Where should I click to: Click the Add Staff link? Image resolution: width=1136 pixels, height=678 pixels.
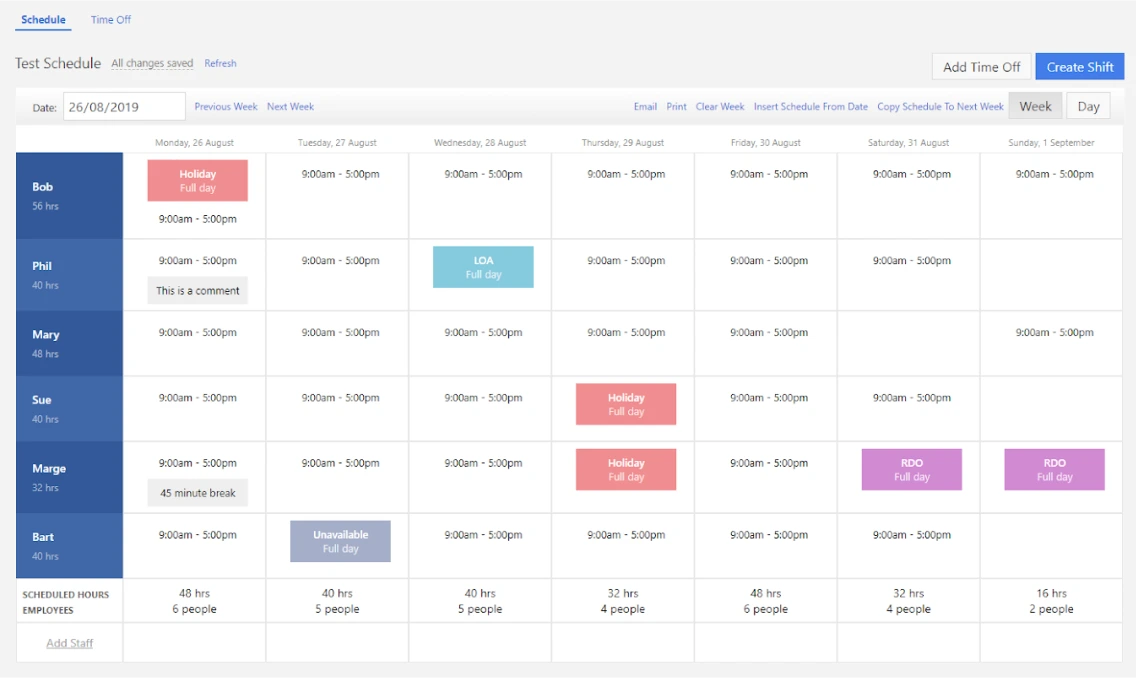pos(68,642)
